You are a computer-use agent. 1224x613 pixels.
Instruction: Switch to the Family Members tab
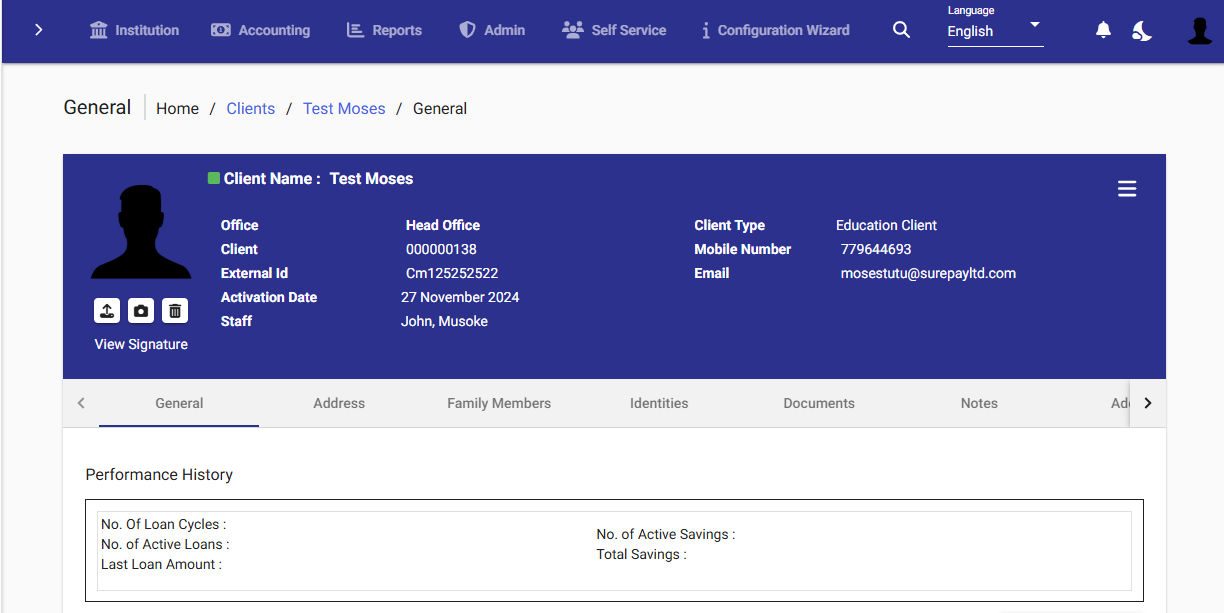499,403
